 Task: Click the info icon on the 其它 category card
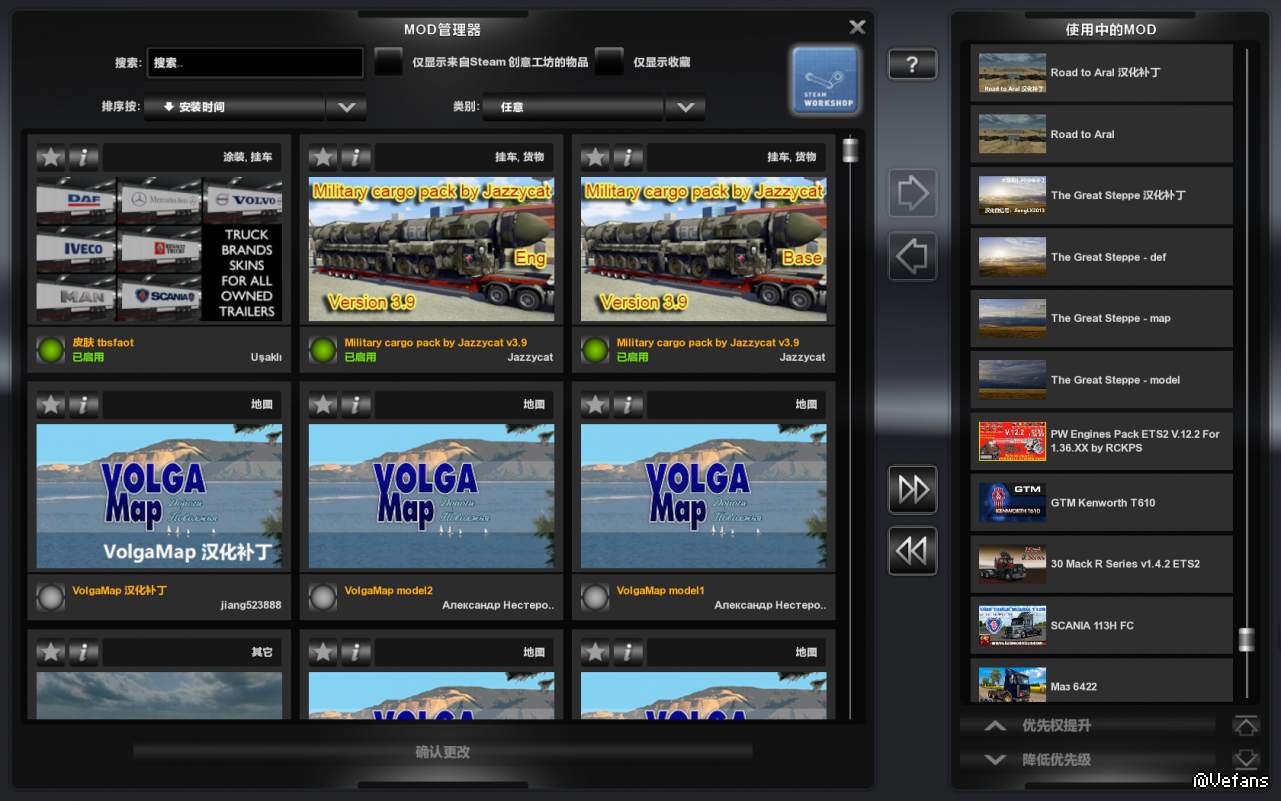[x=83, y=652]
